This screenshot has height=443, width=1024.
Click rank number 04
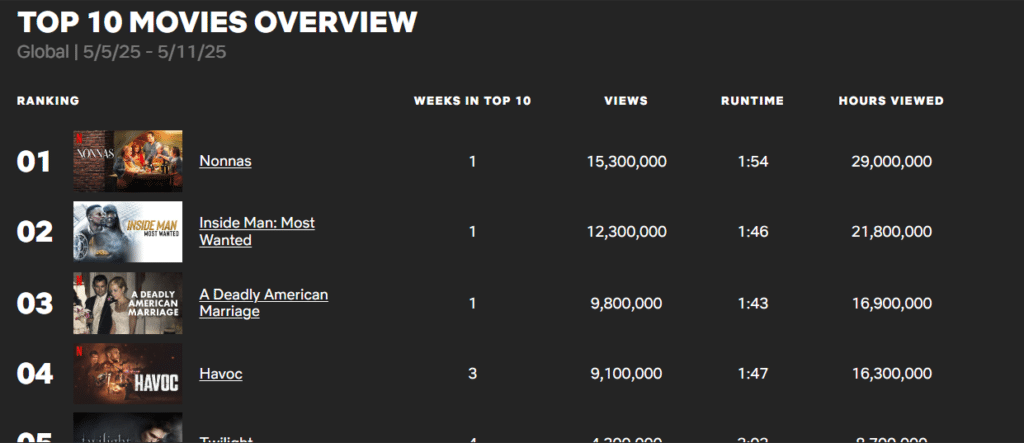click(35, 374)
